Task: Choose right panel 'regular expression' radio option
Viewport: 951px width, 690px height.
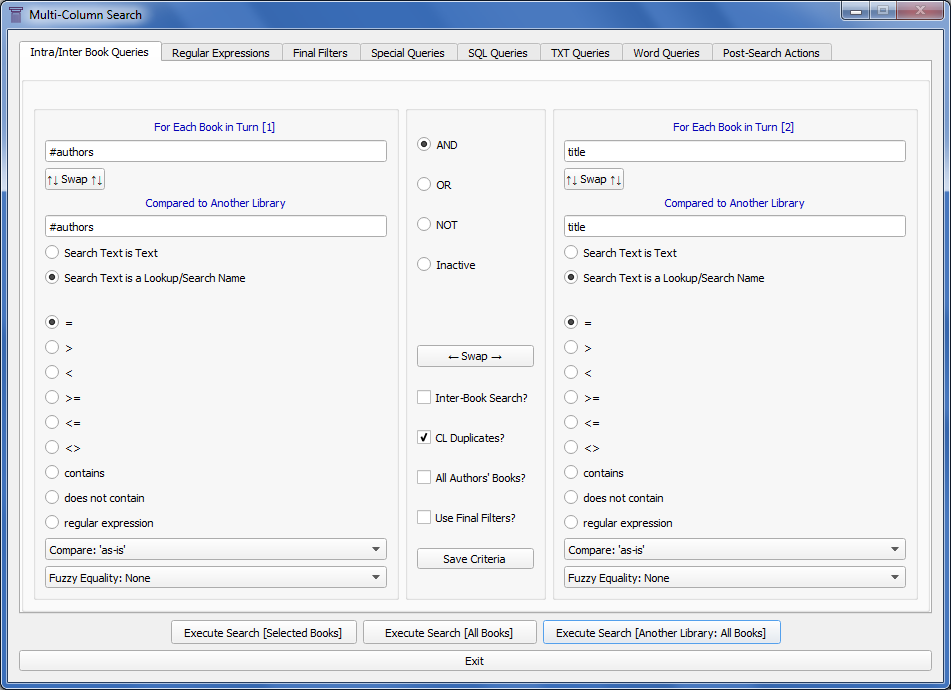Action: (x=571, y=522)
